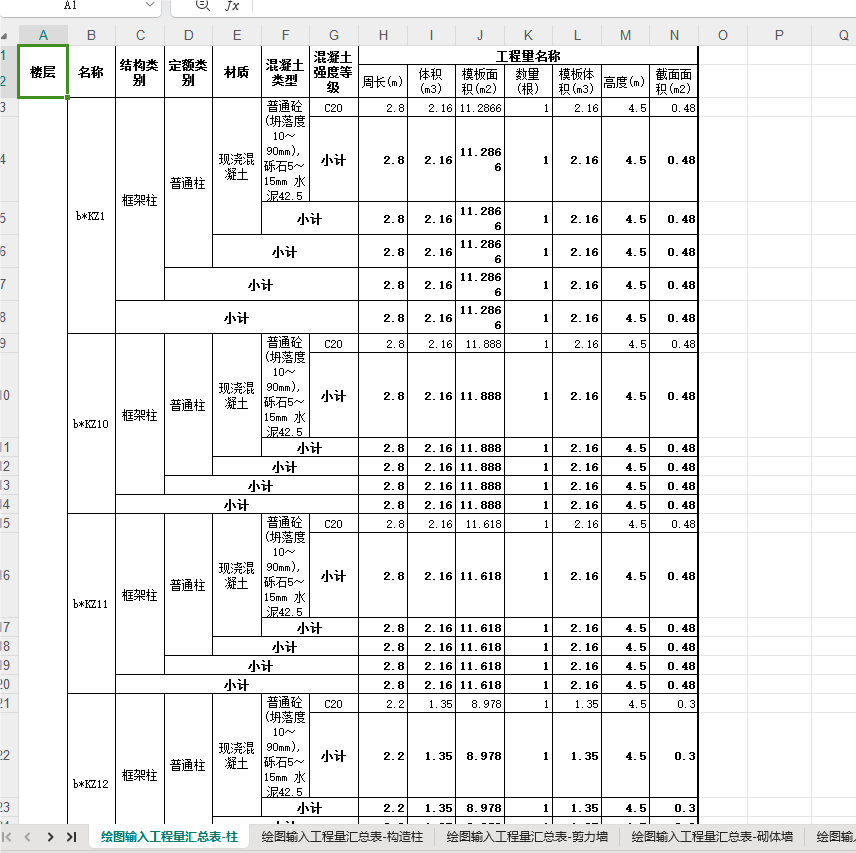Image resolution: width=856 pixels, height=853 pixels.
Task: Click the 高度(m) header cell
Action: point(626,82)
